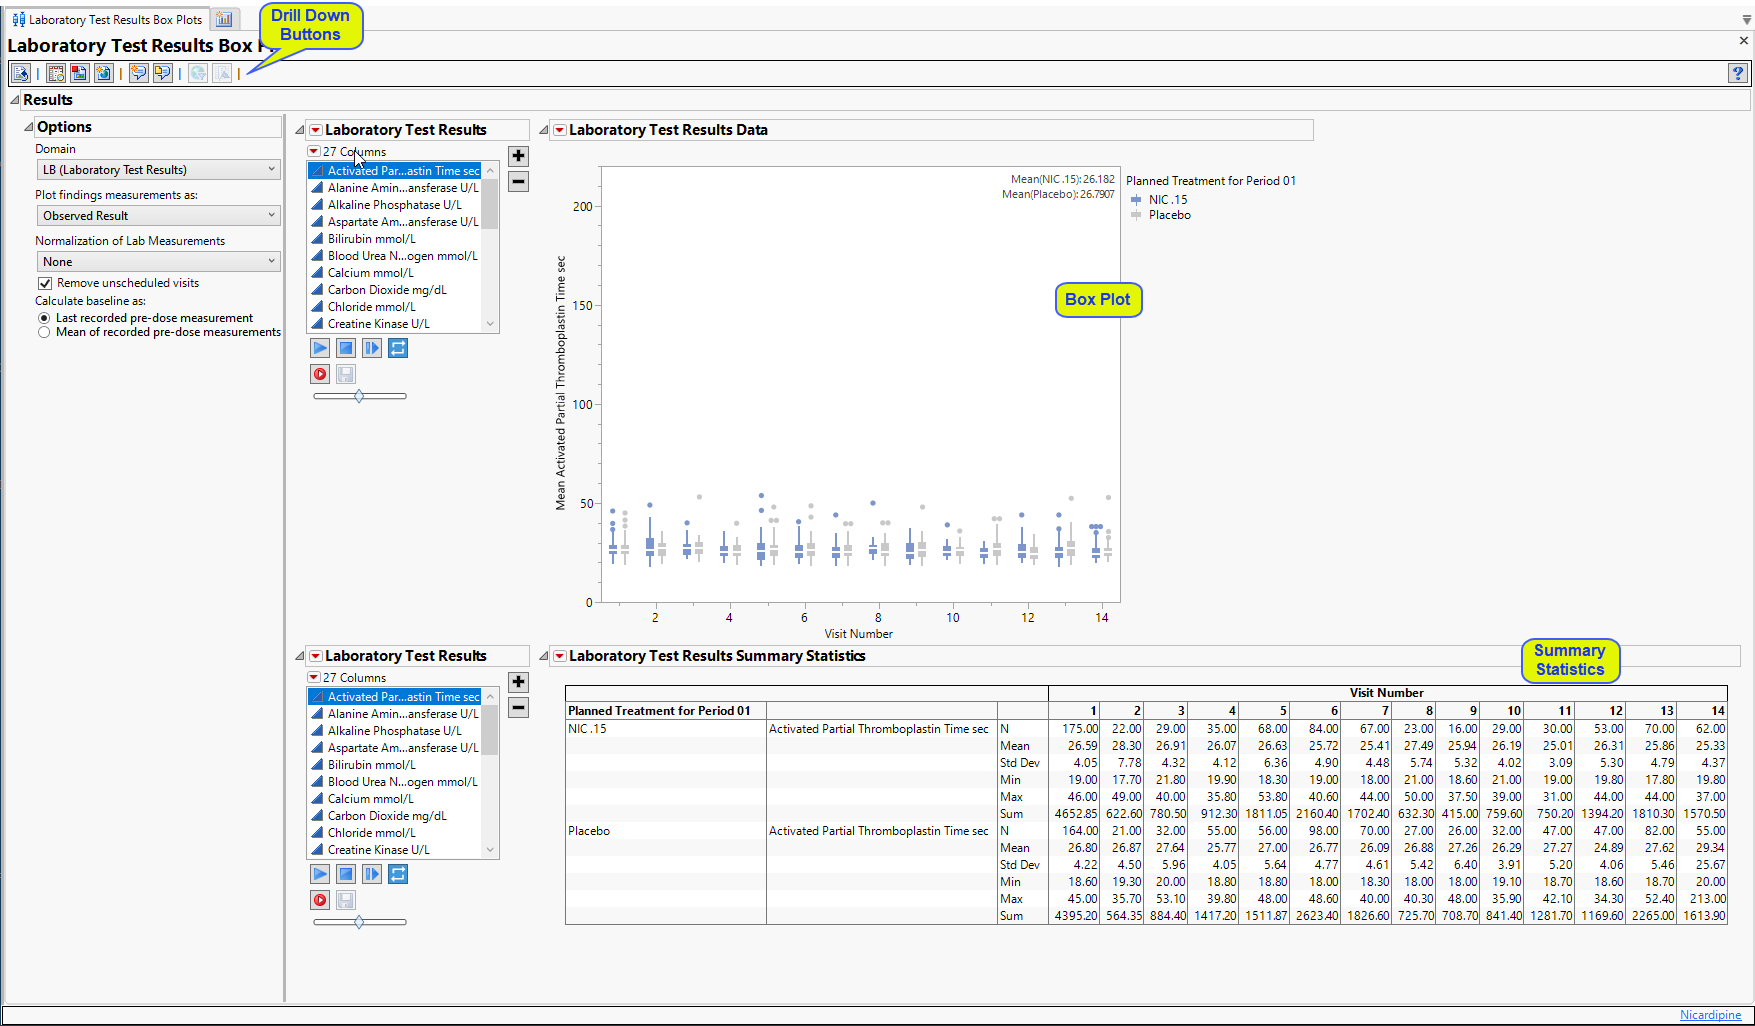This screenshot has height=1026, width=1755.
Task: Open the second tab with chart icon
Action: click(224, 19)
